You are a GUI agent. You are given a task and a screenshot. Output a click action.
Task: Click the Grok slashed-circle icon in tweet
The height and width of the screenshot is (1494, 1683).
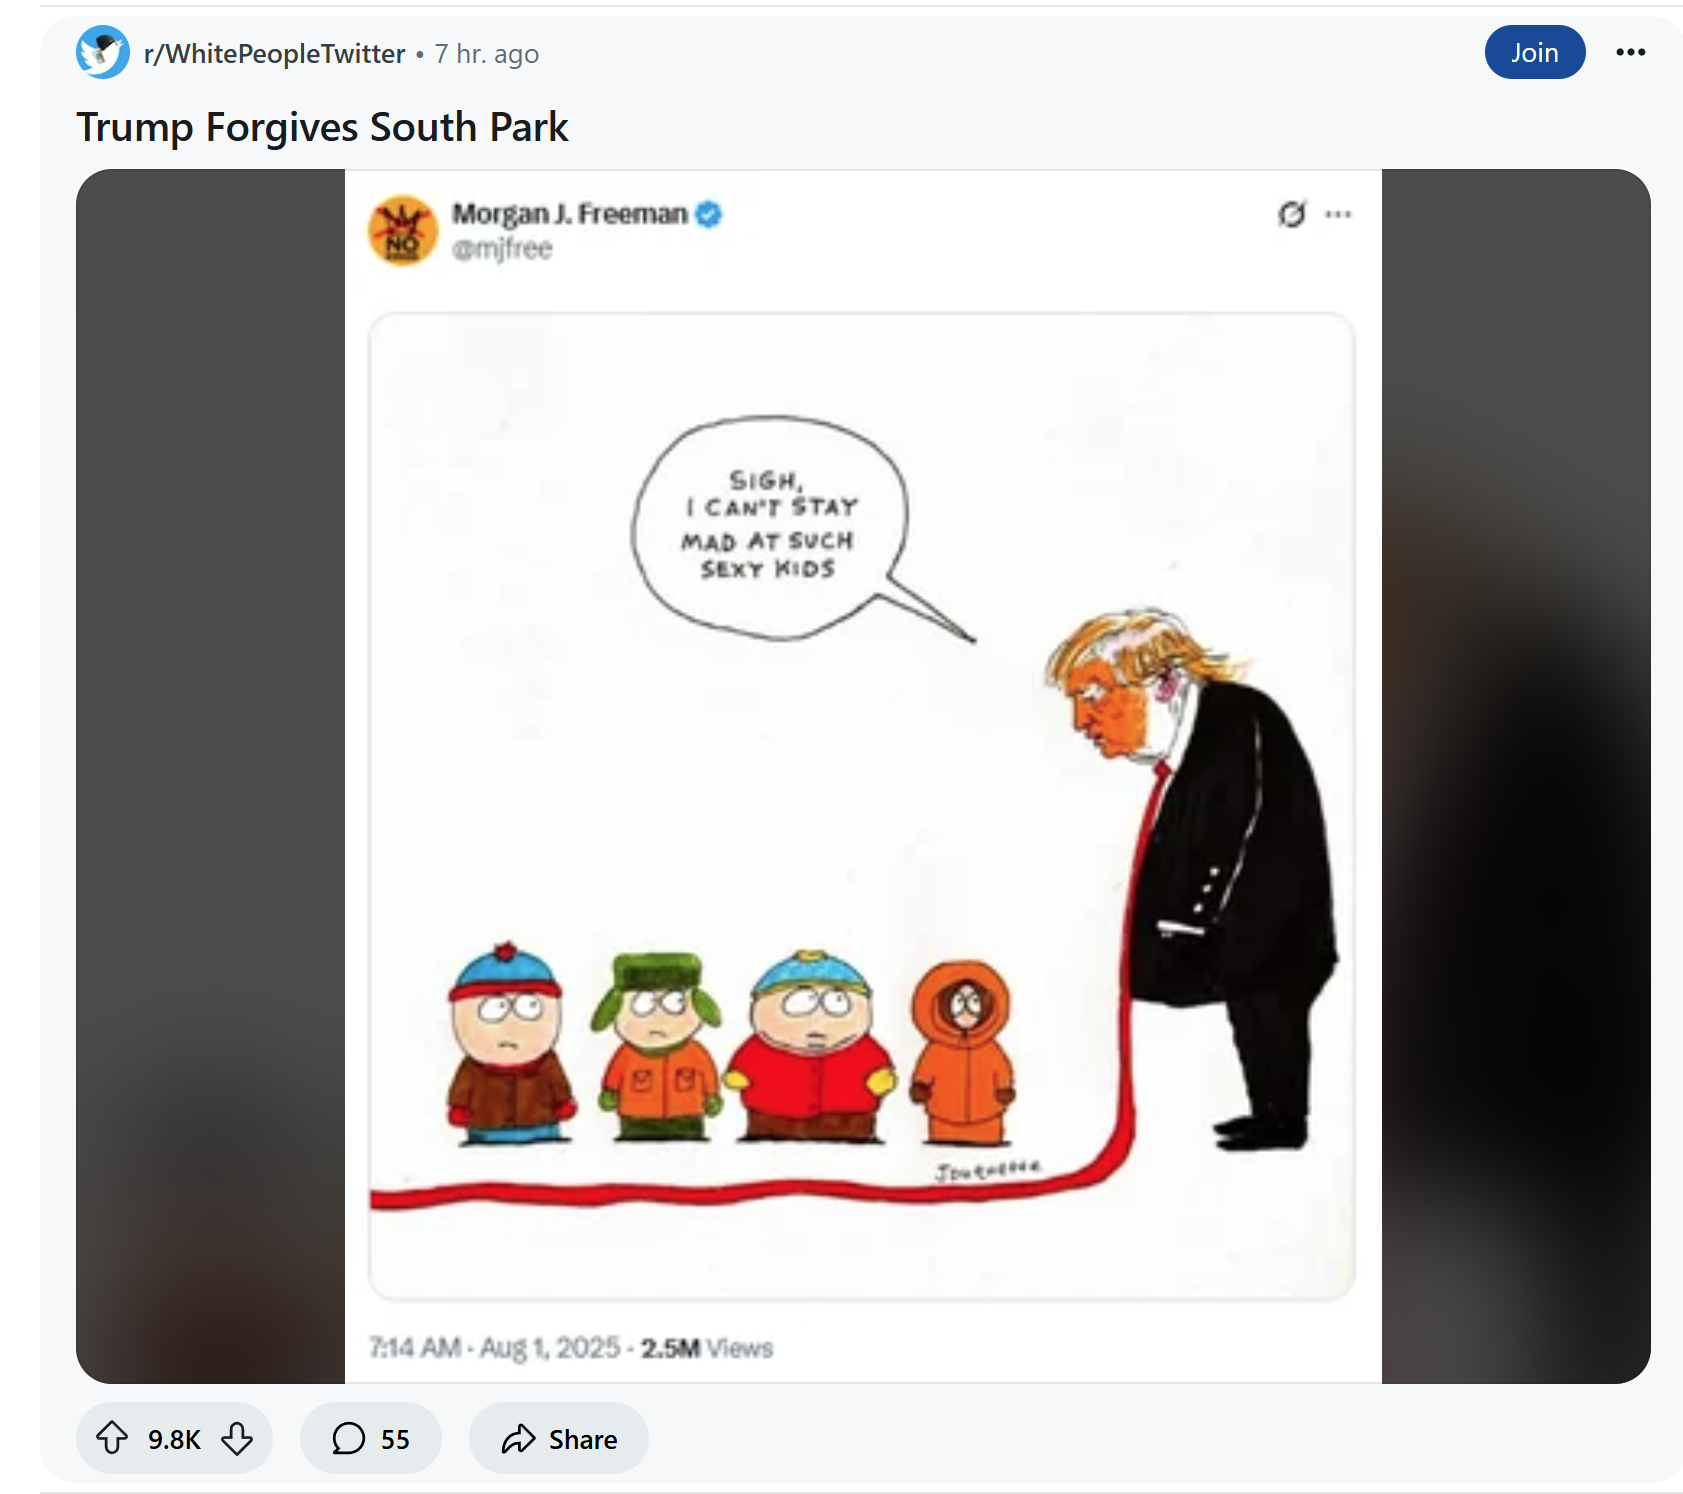(1292, 214)
